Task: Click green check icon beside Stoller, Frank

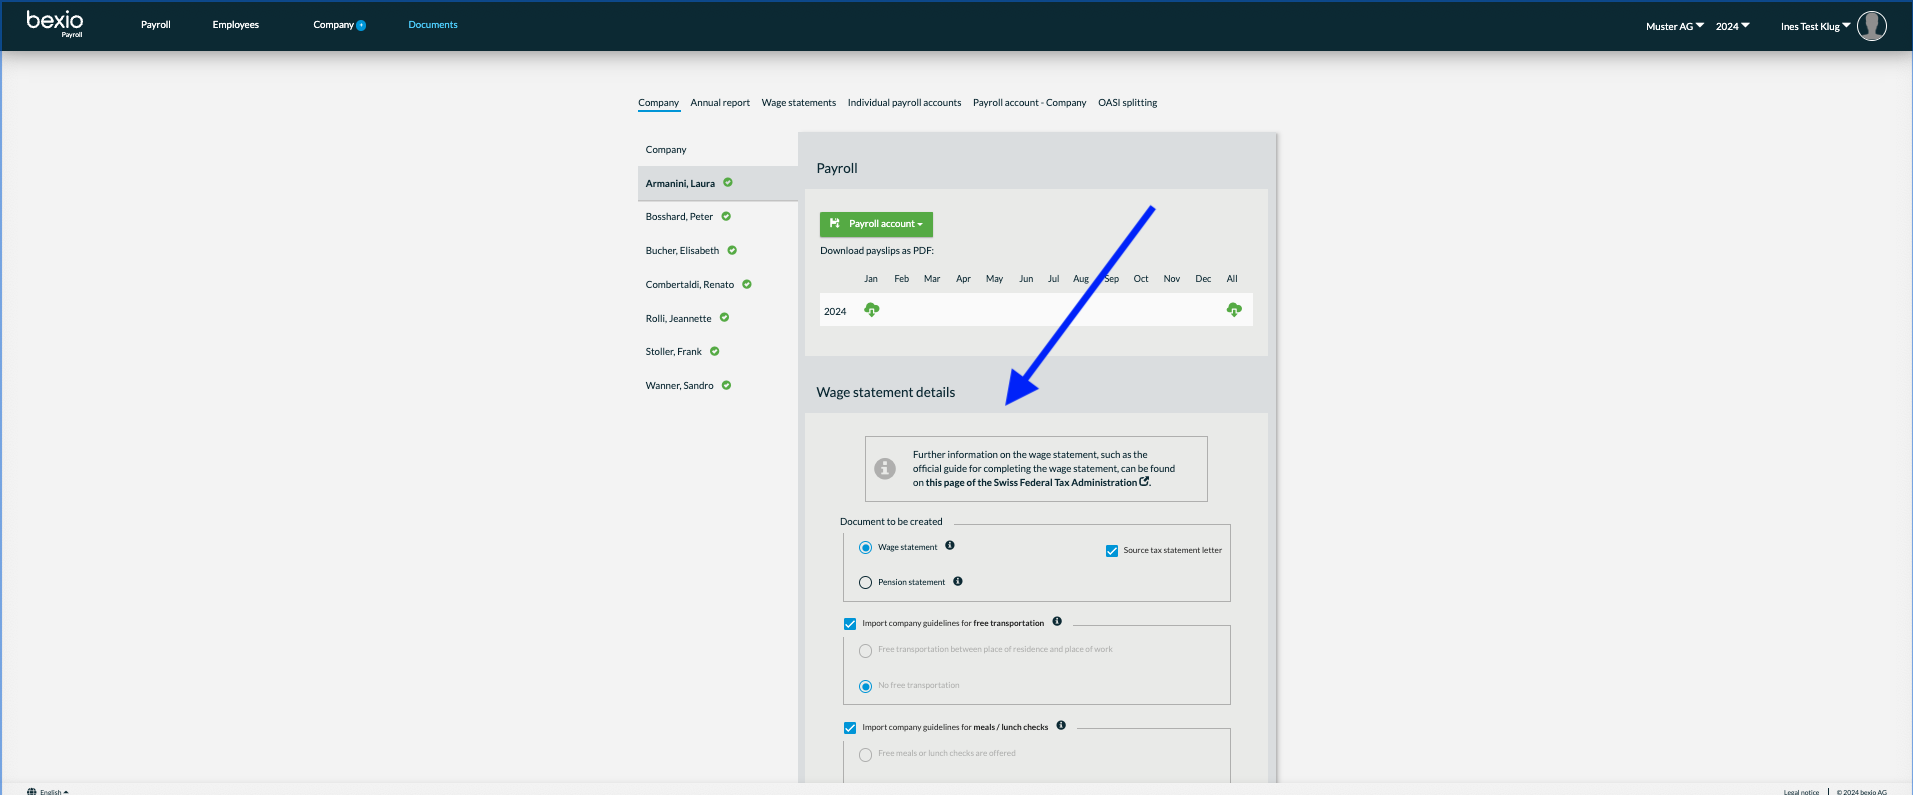Action: [715, 351]
